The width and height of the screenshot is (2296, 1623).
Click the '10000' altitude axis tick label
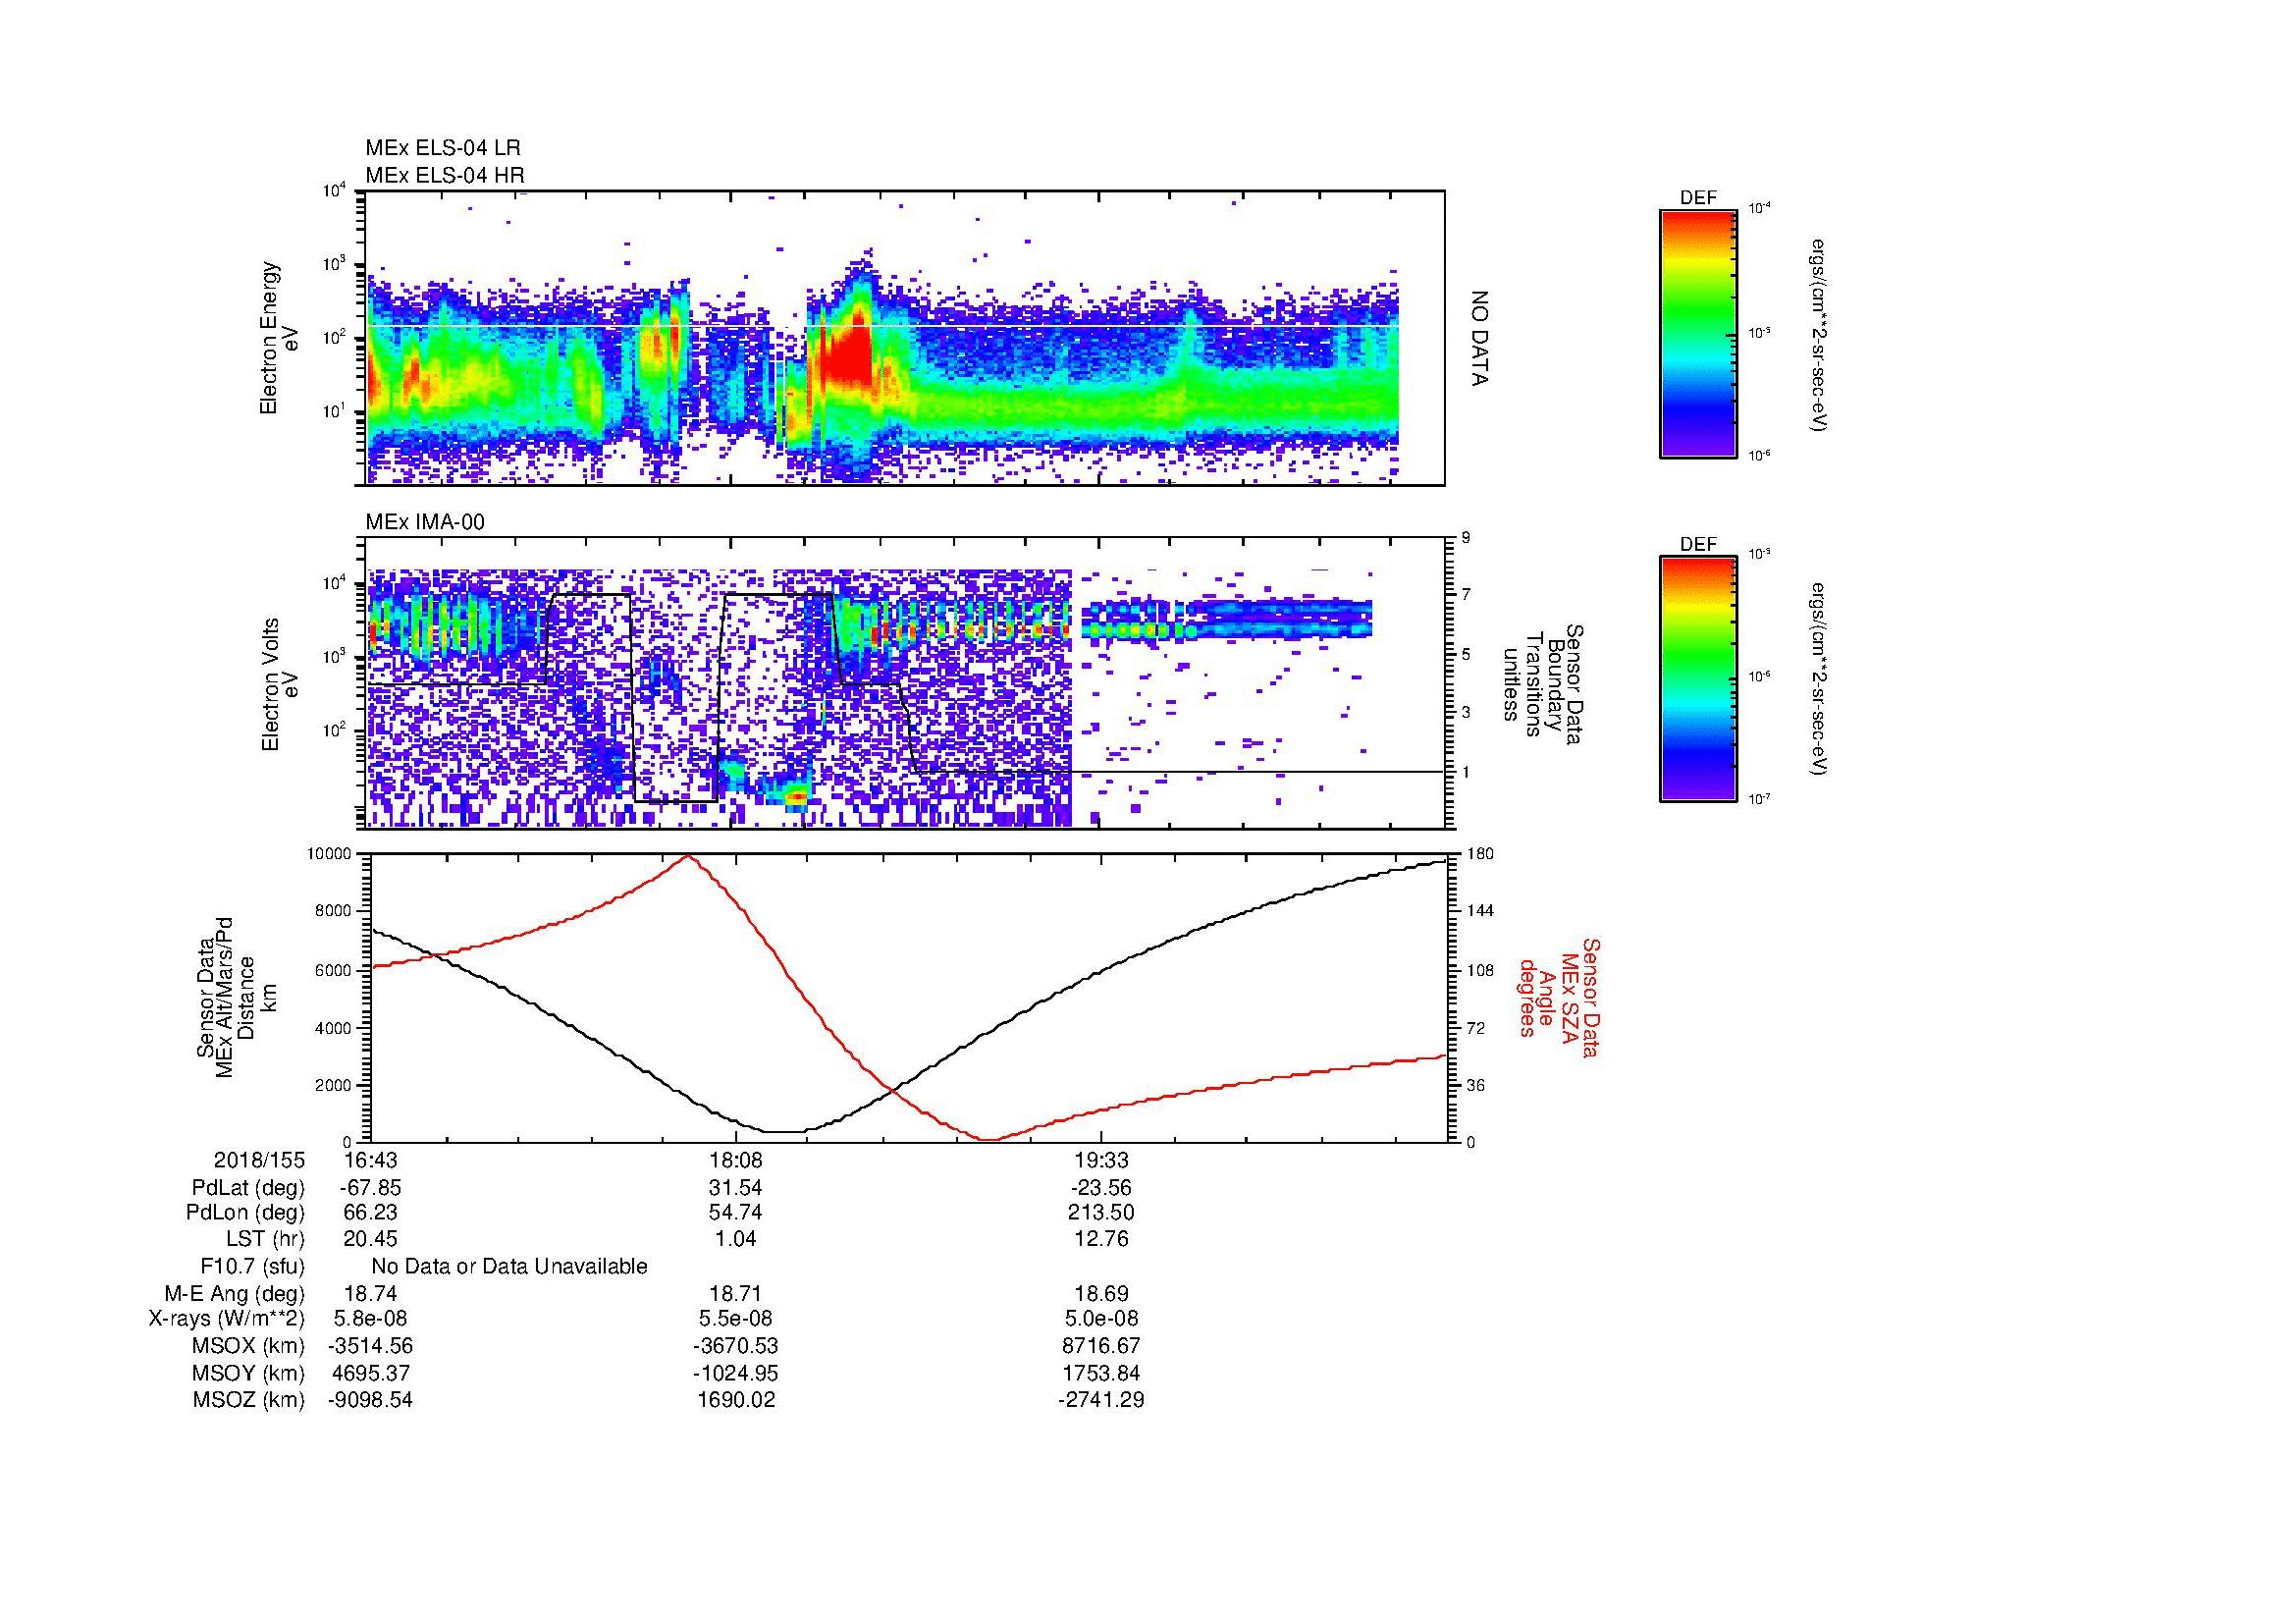[x=330, y=854]
